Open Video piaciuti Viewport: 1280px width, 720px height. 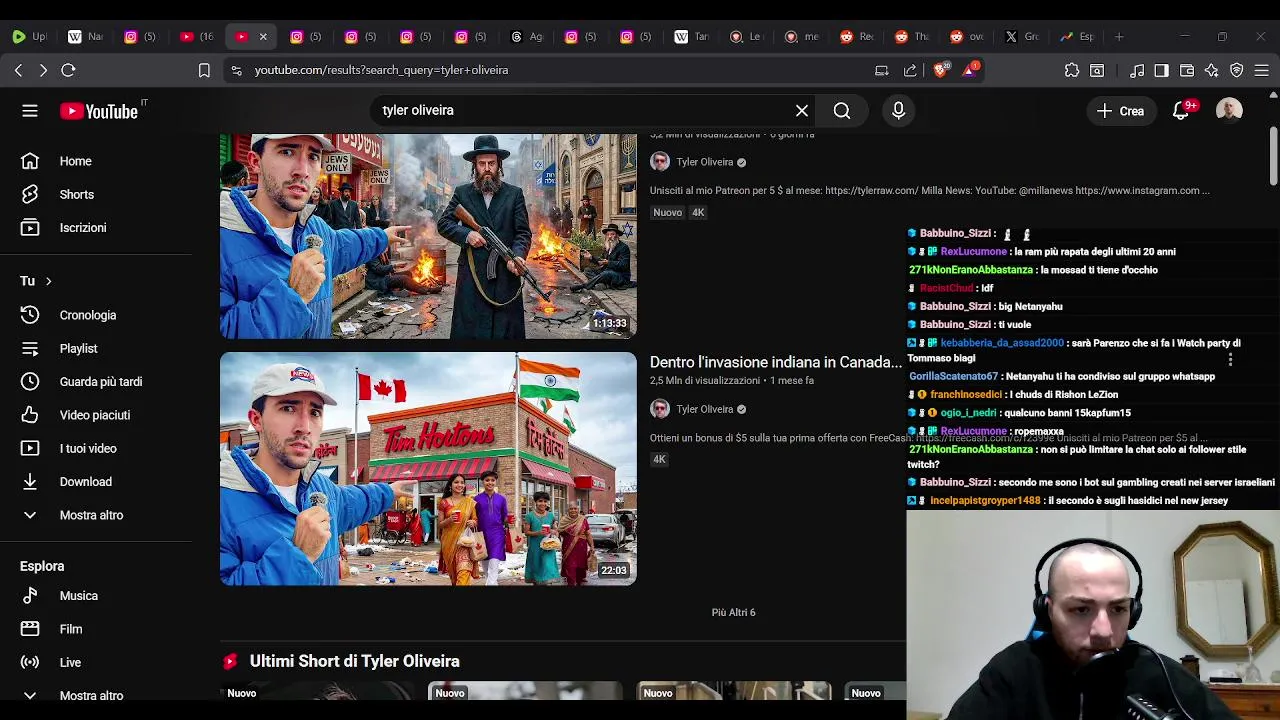pos(96,415)
